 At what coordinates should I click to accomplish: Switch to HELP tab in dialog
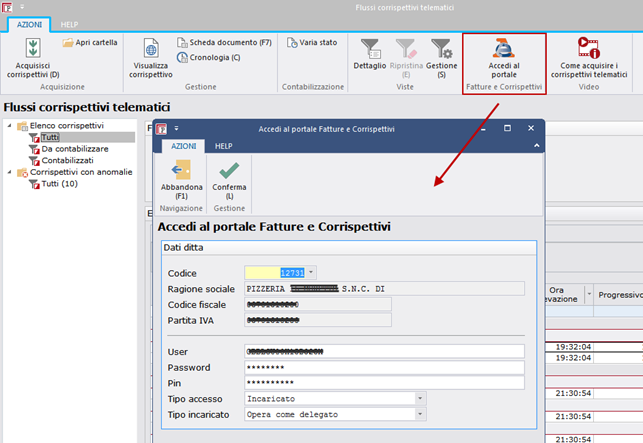tap(224, 145)
